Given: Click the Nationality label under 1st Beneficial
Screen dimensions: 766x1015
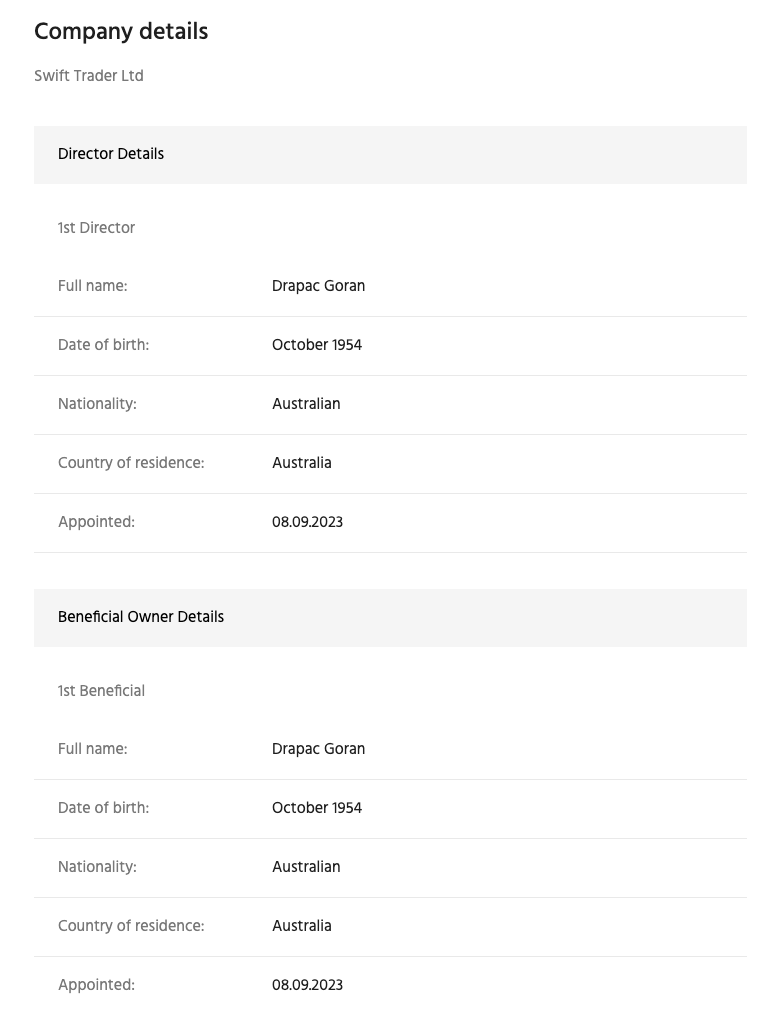Looking at the screenshot, I should click(97, 867).
